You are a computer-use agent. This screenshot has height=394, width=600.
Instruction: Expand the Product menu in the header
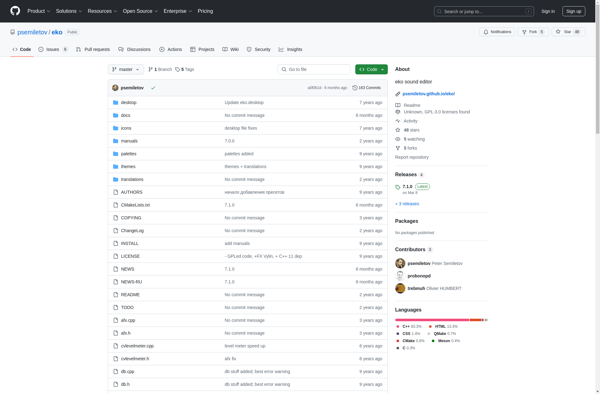tap(38, 11)
